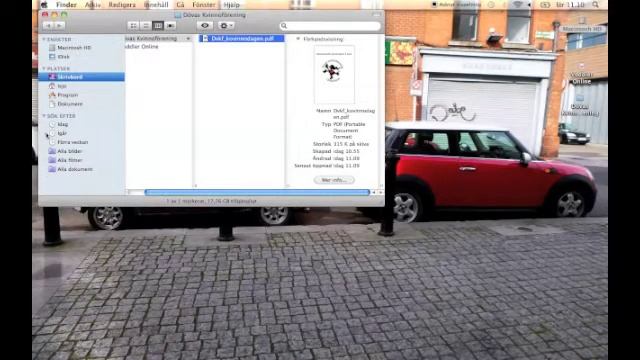Click the battery status icon in menu bar
This screenshot has width=640, height=360.
545,4
